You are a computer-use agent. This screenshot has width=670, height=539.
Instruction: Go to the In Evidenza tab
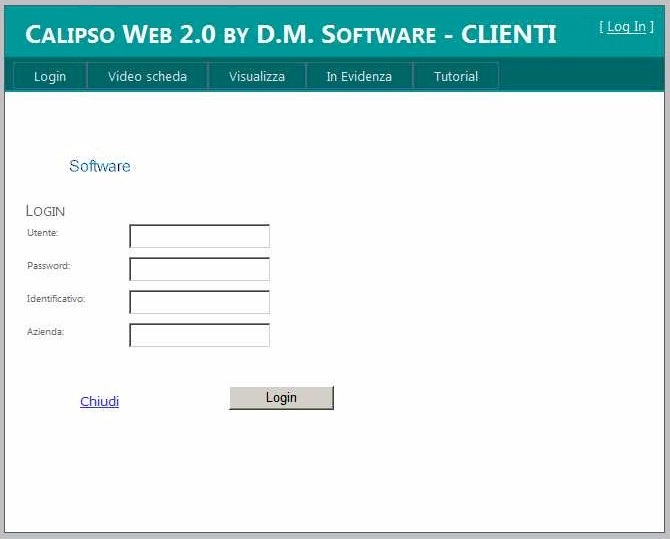[359, 76]
